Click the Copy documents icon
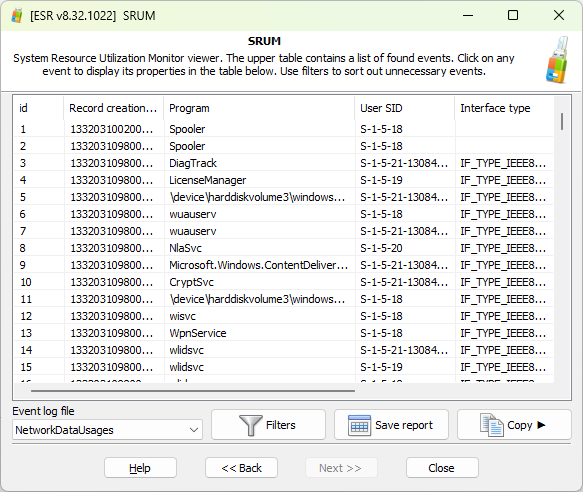 492,425
